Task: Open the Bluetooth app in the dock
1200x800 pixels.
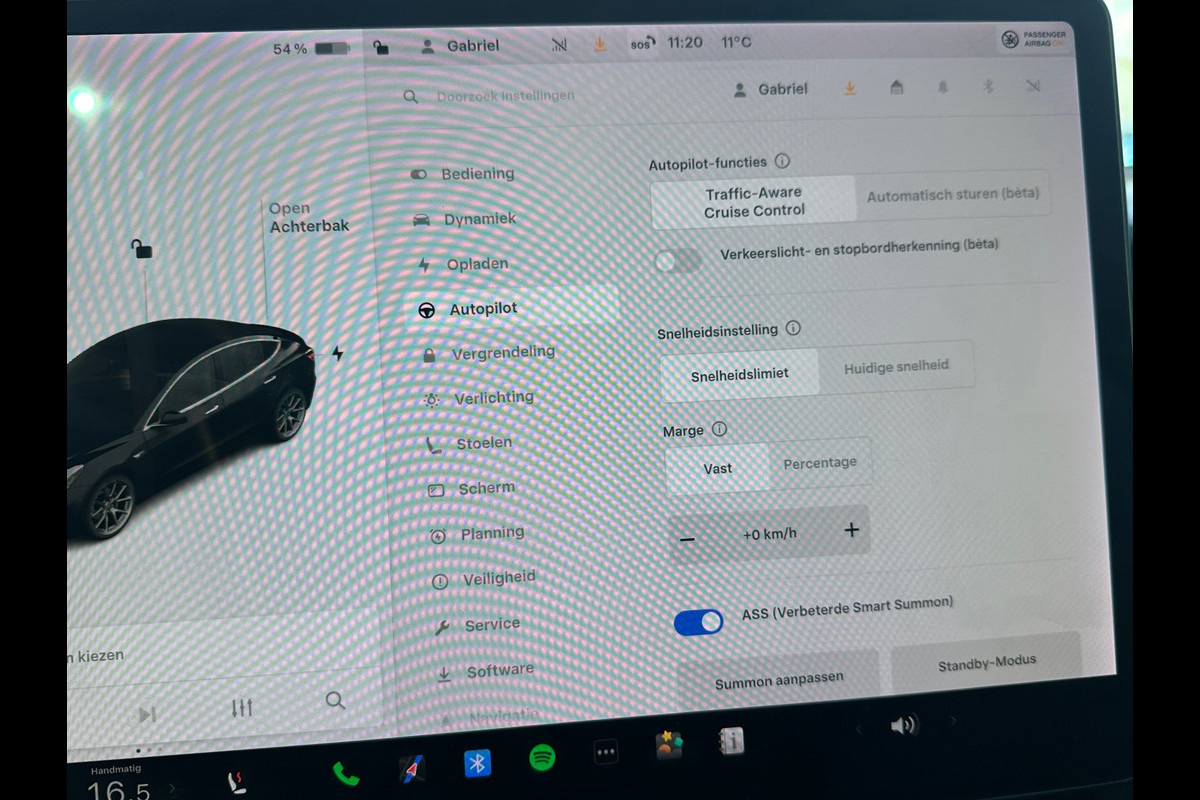Action: tap(478, 764)
